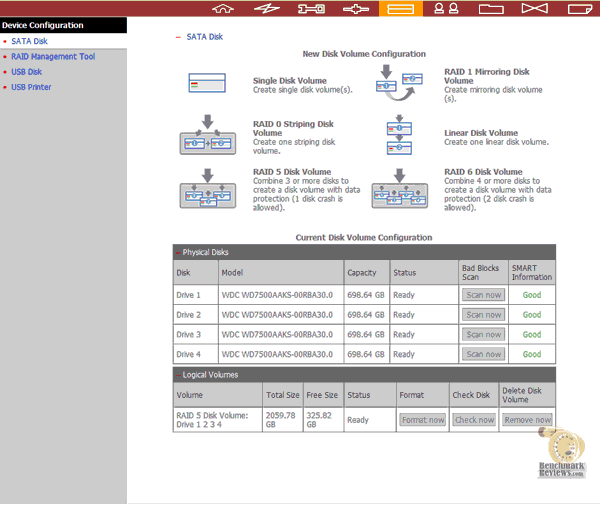Click Remove now for RAID 5 volume

click(x=527, y=420)
